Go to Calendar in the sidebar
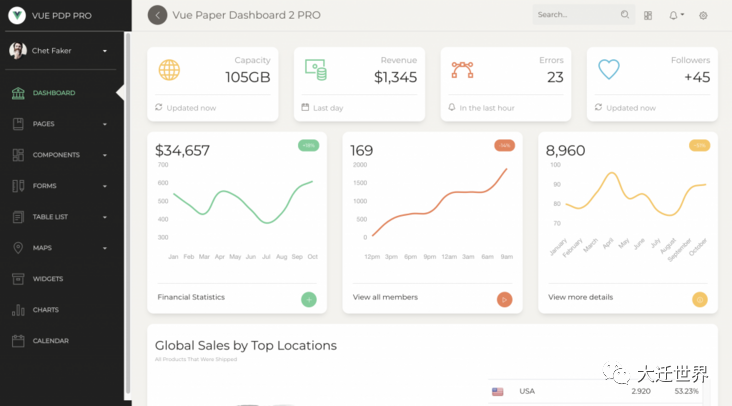Screen dimensions: 732x406 coord(50,341)
